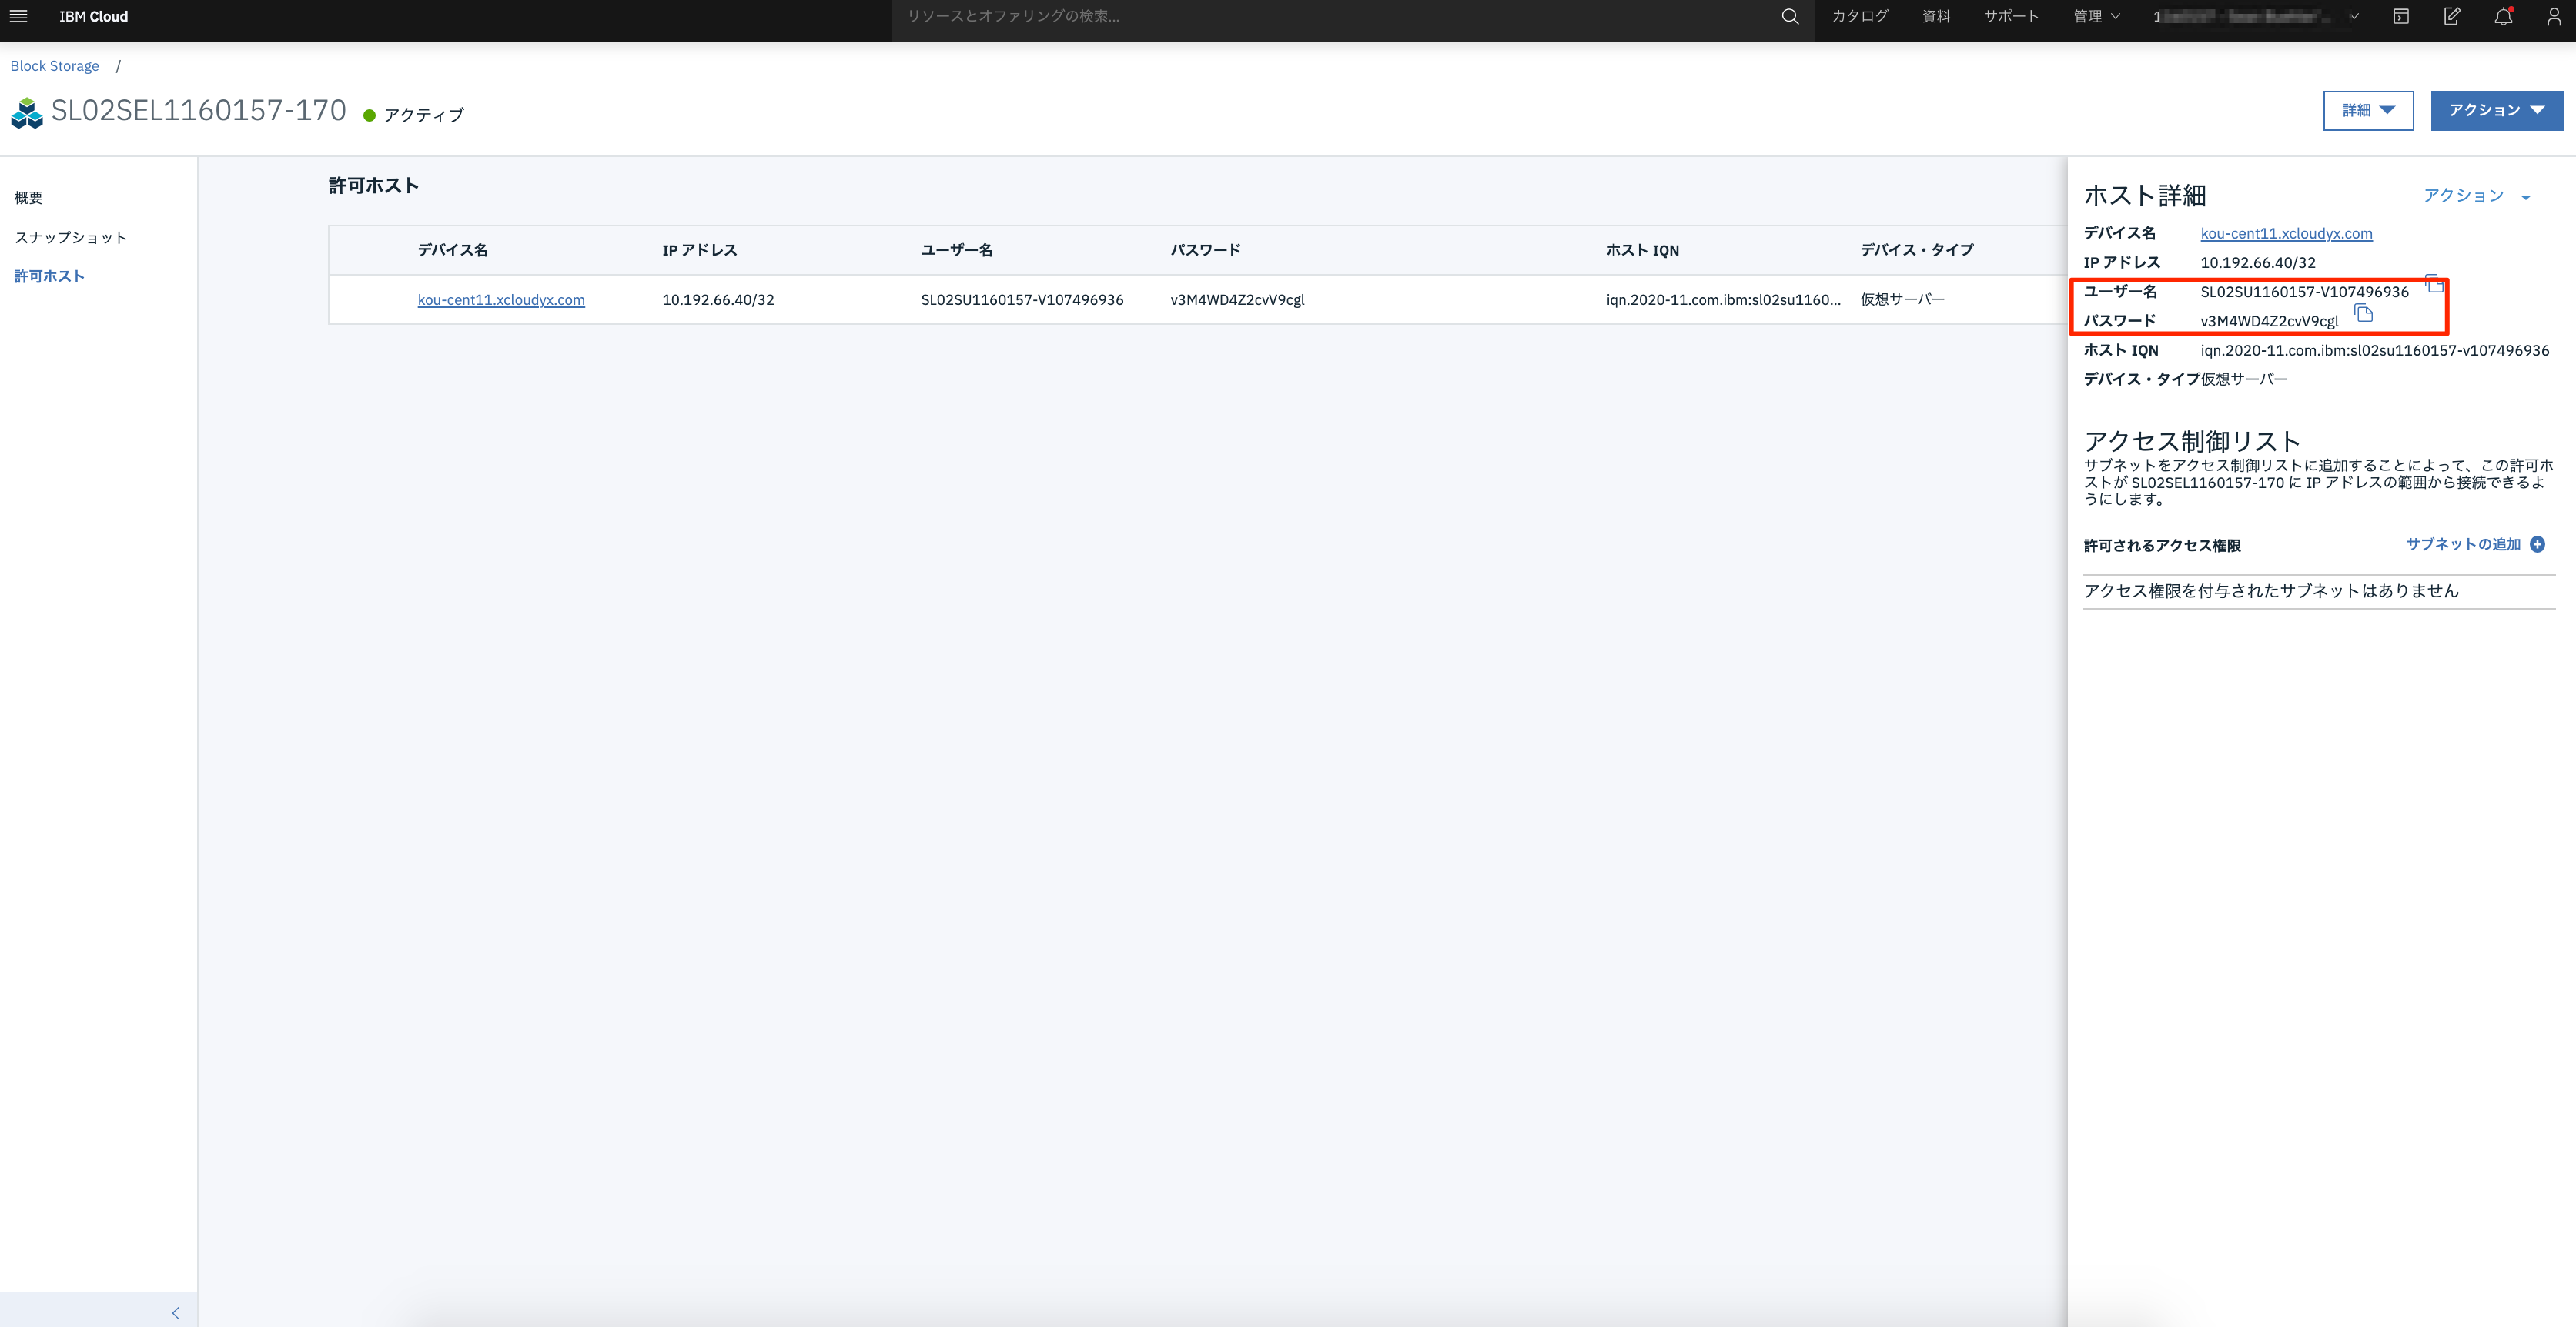Viewport: 2576px width, 1327px height.
Task: Select full host IQN in details panel
Action: coord(2374,350)
